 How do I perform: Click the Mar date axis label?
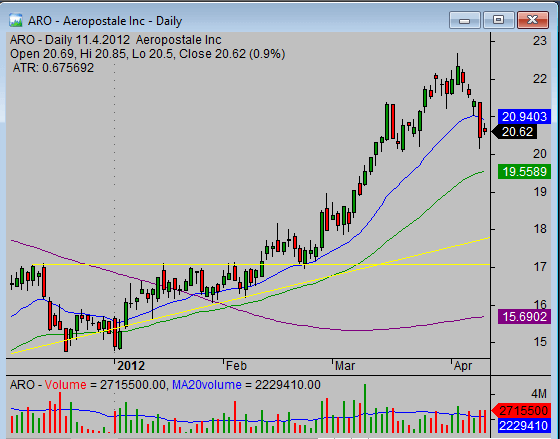(x=345, y=366)
